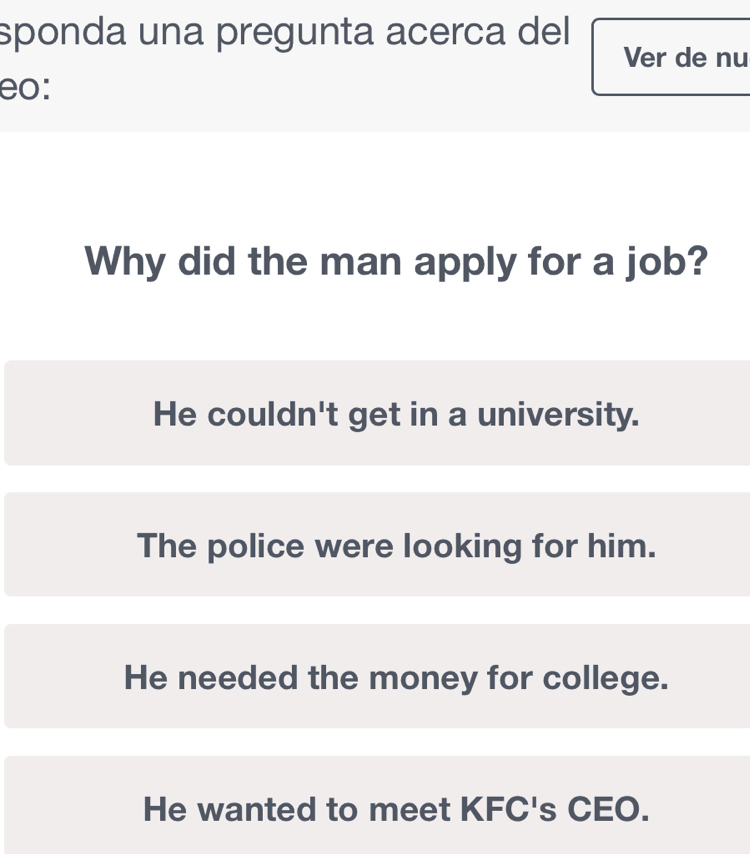The height and width of the screenshot is (854, 750).
Task: Pick 'He needed the money for college.'
Action: (396, 677)
